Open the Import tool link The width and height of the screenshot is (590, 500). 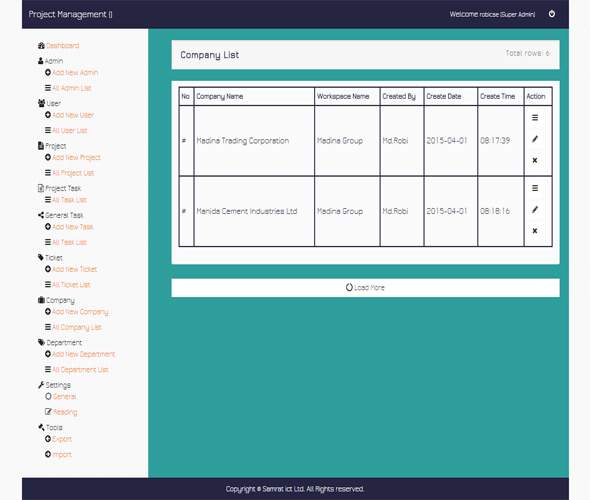pos(62,454)
